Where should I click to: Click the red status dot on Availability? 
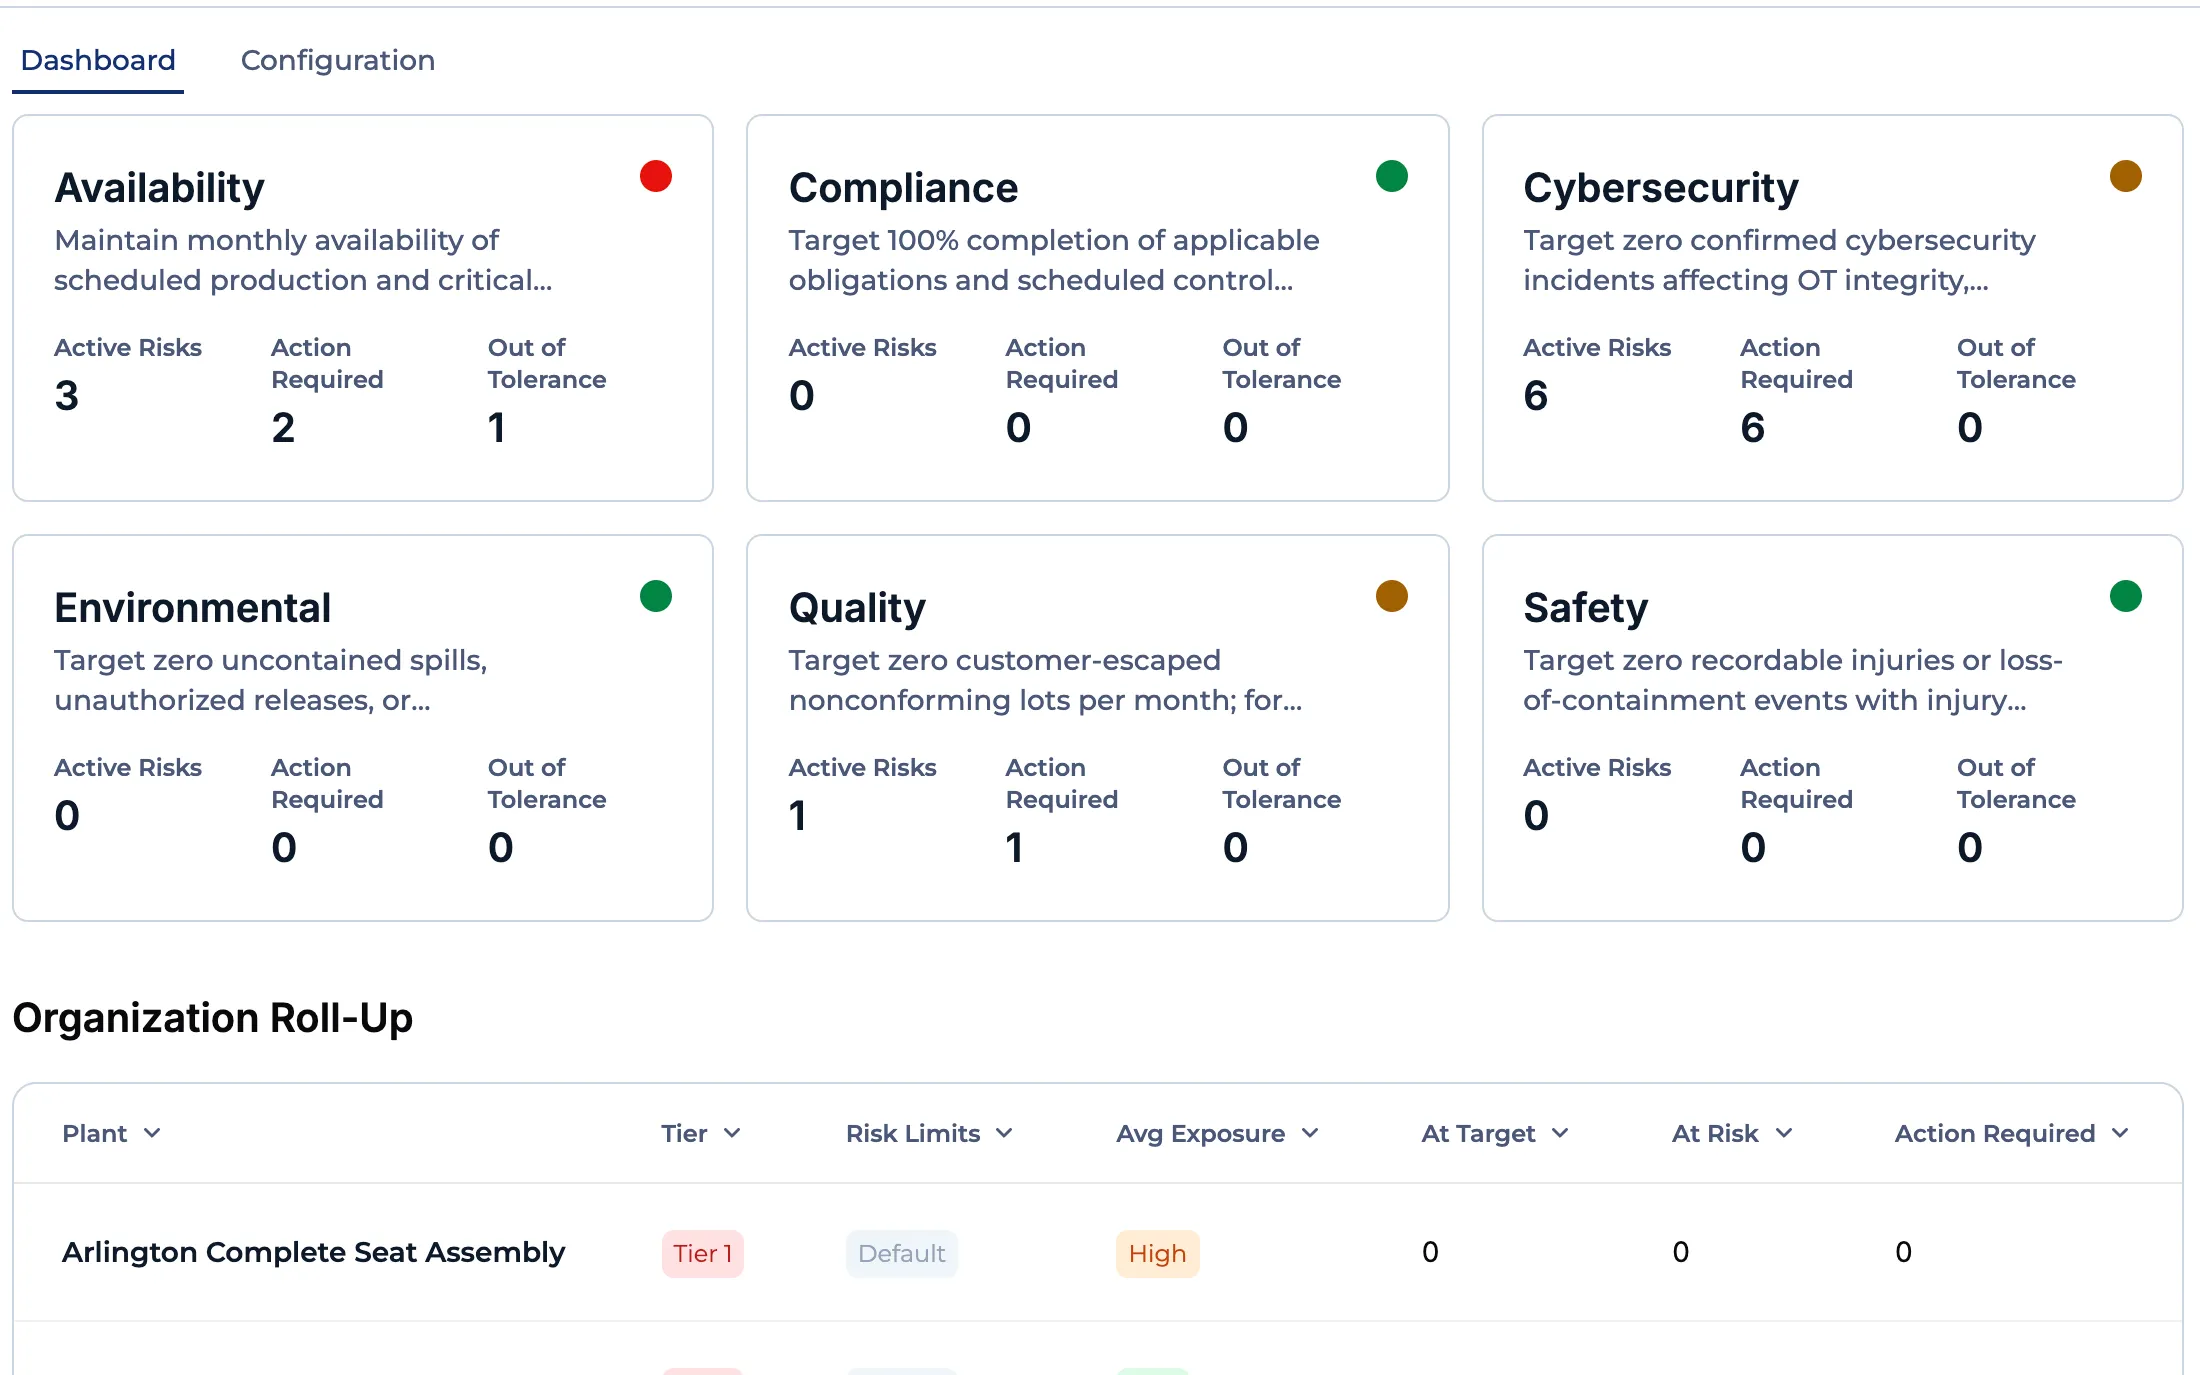[656, 176]
